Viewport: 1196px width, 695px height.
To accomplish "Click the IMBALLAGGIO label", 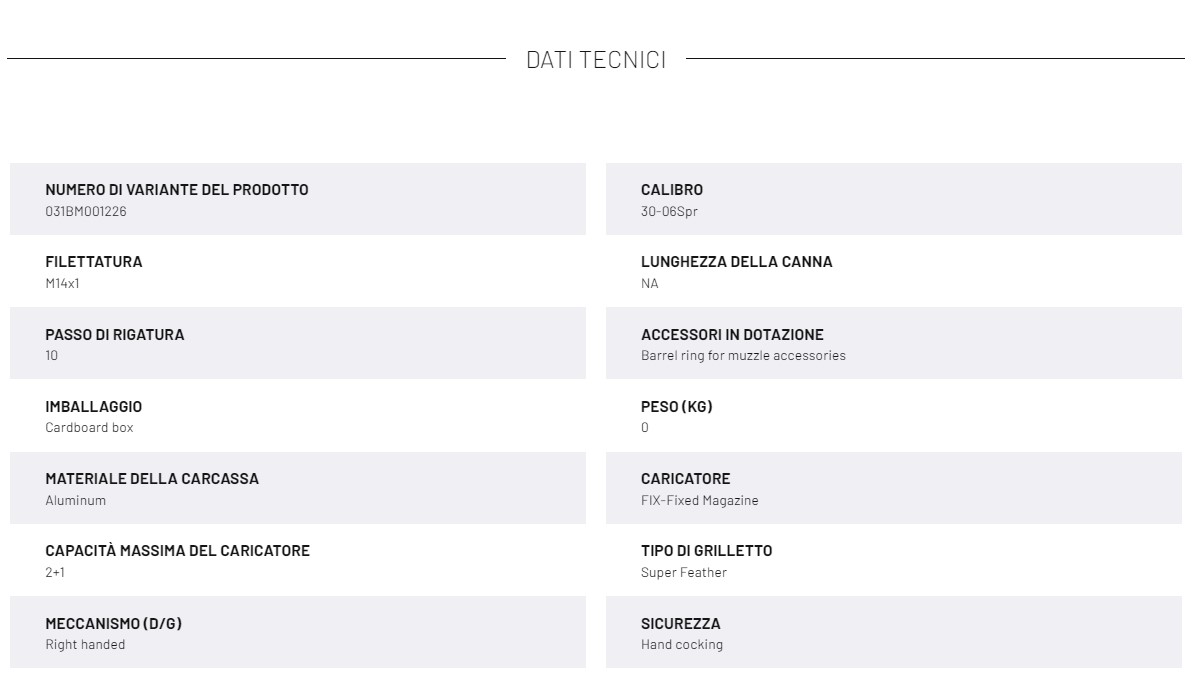I will [94, 407].
